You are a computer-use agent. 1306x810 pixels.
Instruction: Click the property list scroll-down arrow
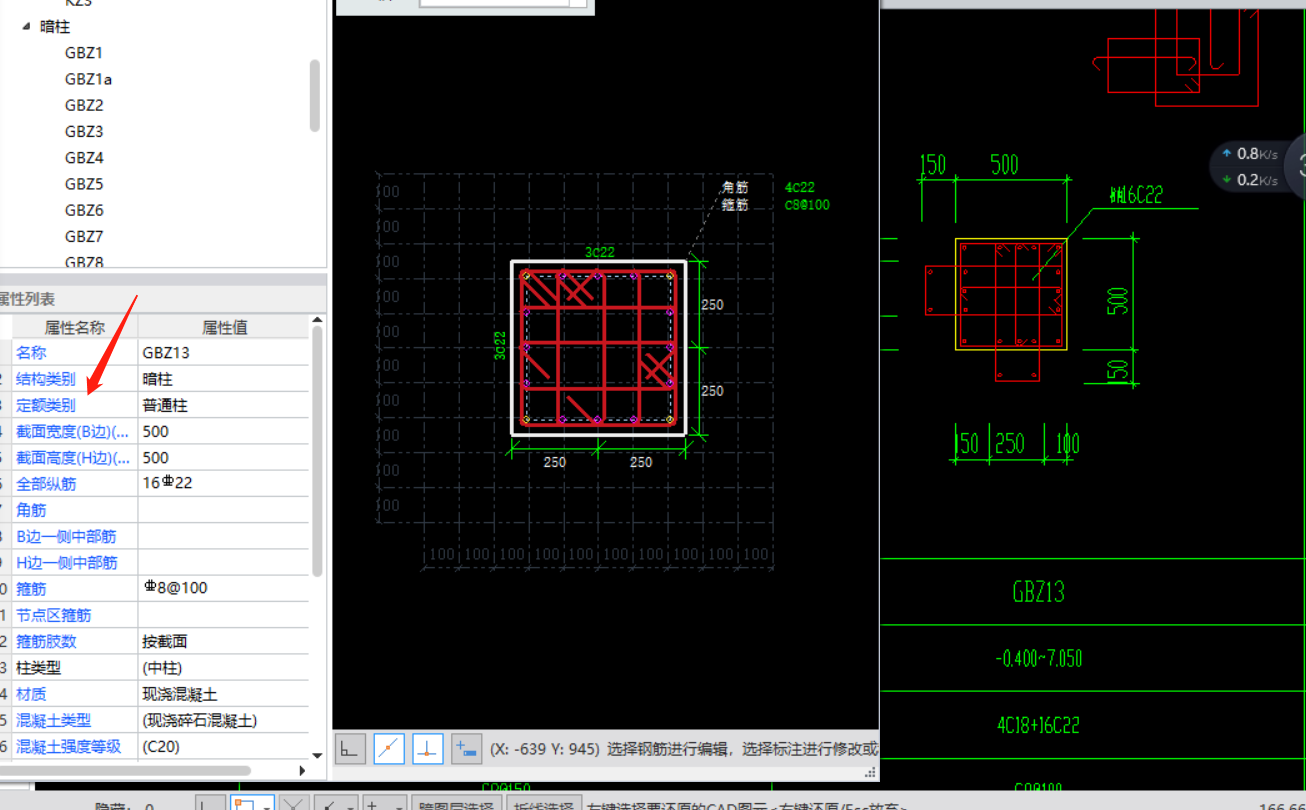tap(318, 756)
